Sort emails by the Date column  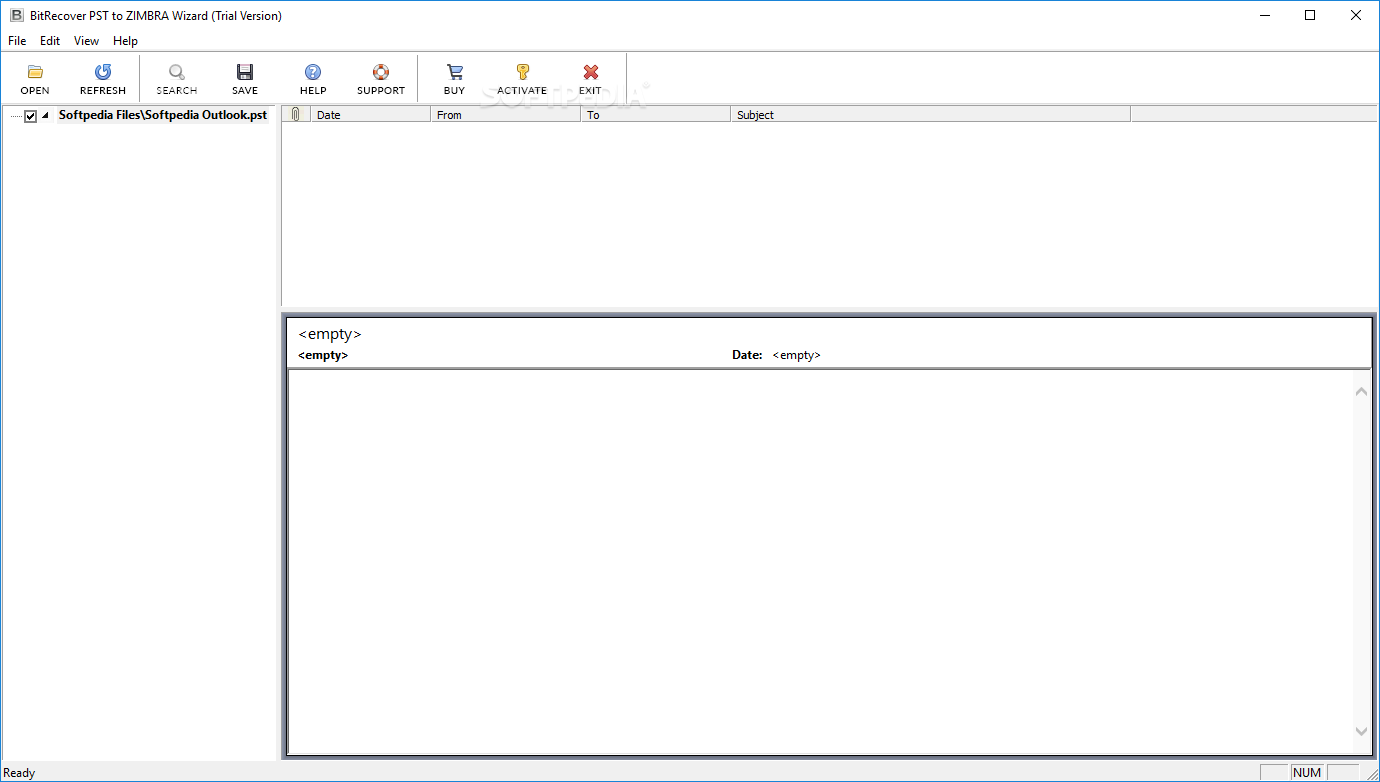pos(370,114)
